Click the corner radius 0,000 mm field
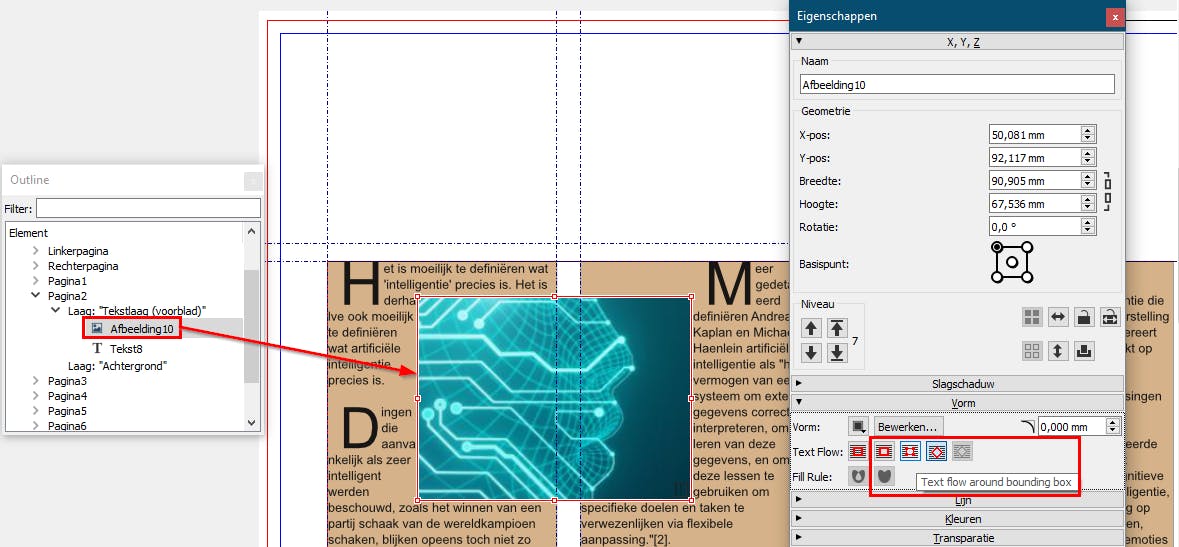 coord(1071,426)
